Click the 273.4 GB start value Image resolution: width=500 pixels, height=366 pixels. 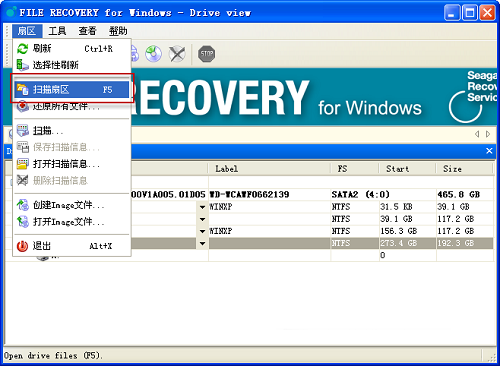tap(399, 243)
